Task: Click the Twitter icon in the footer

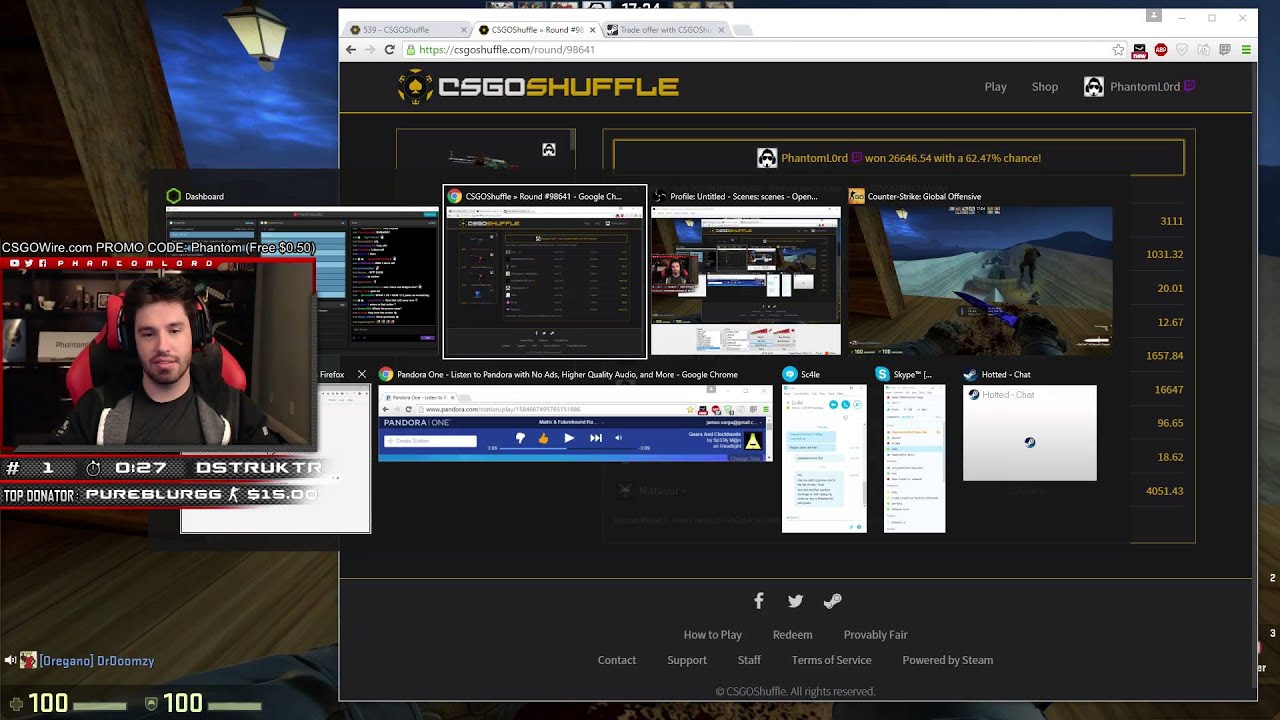Action: (x=795, y=601)
